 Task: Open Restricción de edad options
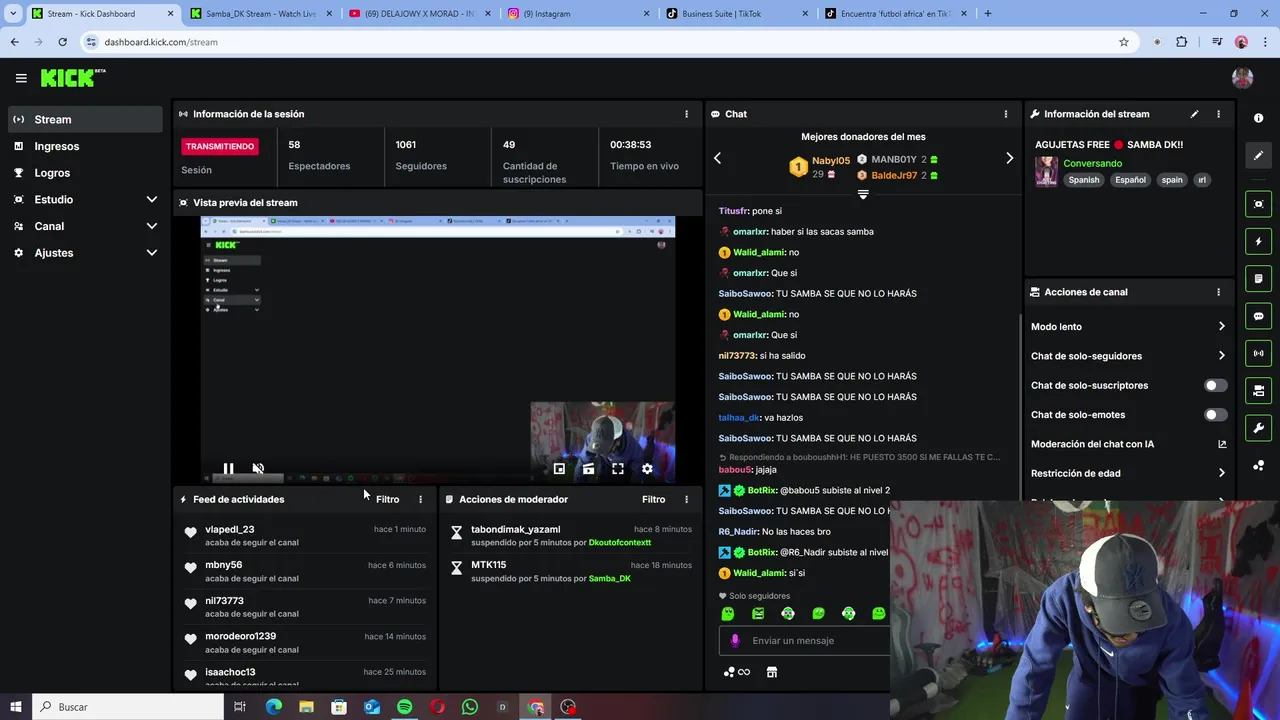click(1129, 473)
